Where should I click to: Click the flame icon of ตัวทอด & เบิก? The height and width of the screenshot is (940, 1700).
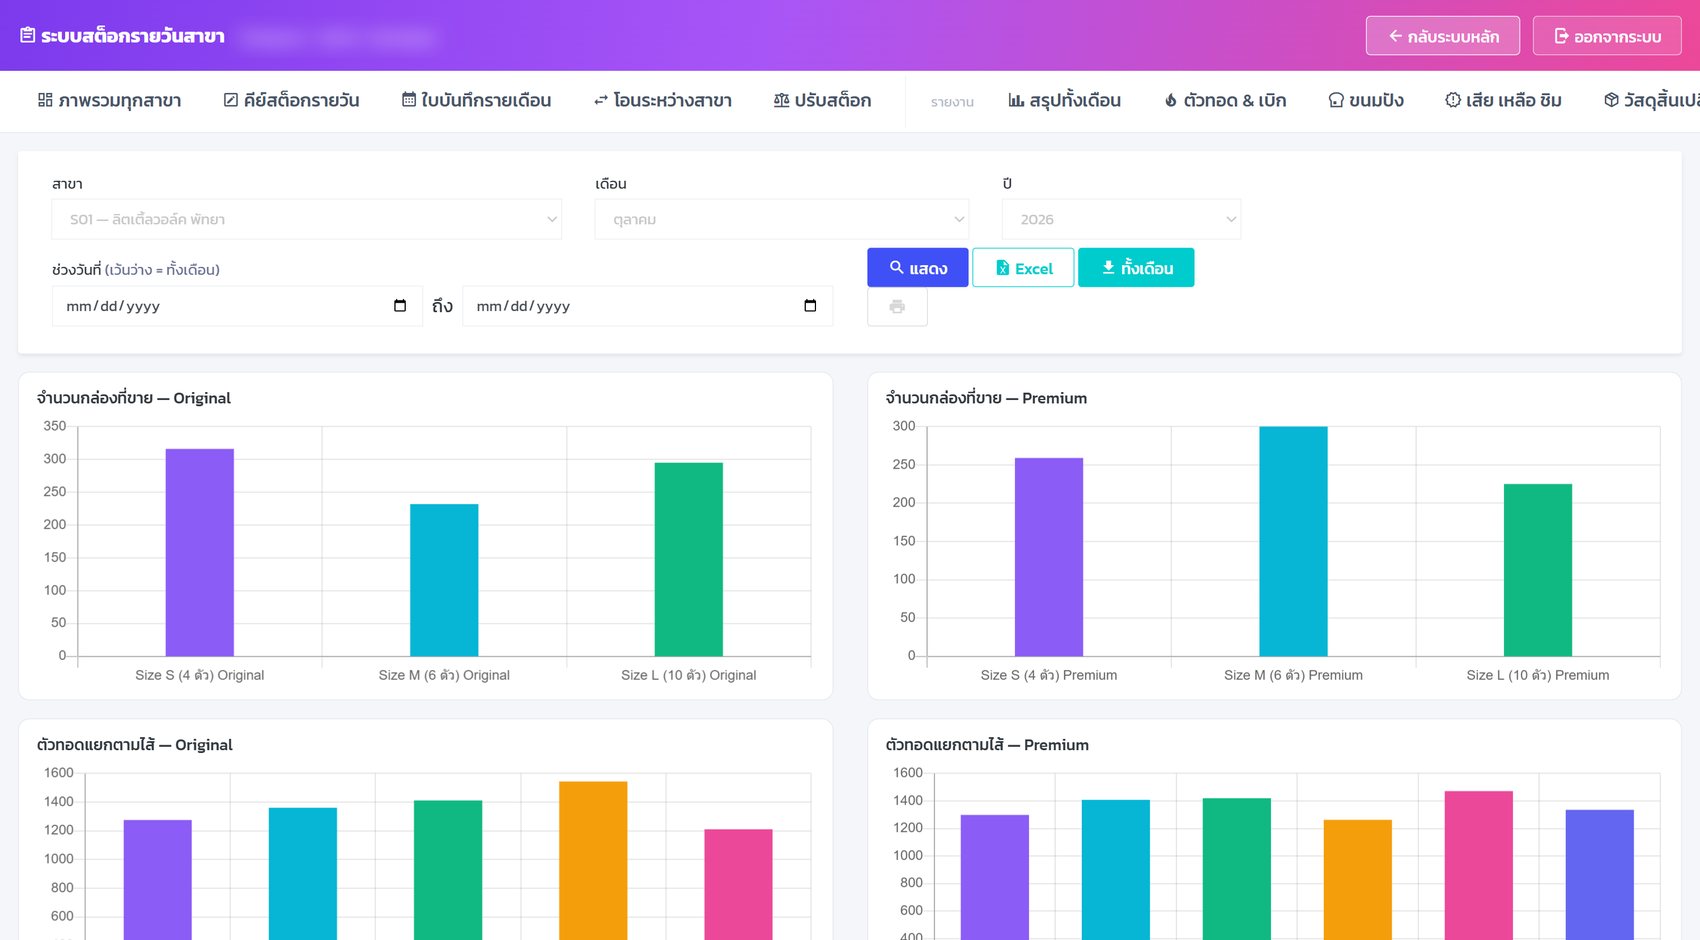(1171, 100)
